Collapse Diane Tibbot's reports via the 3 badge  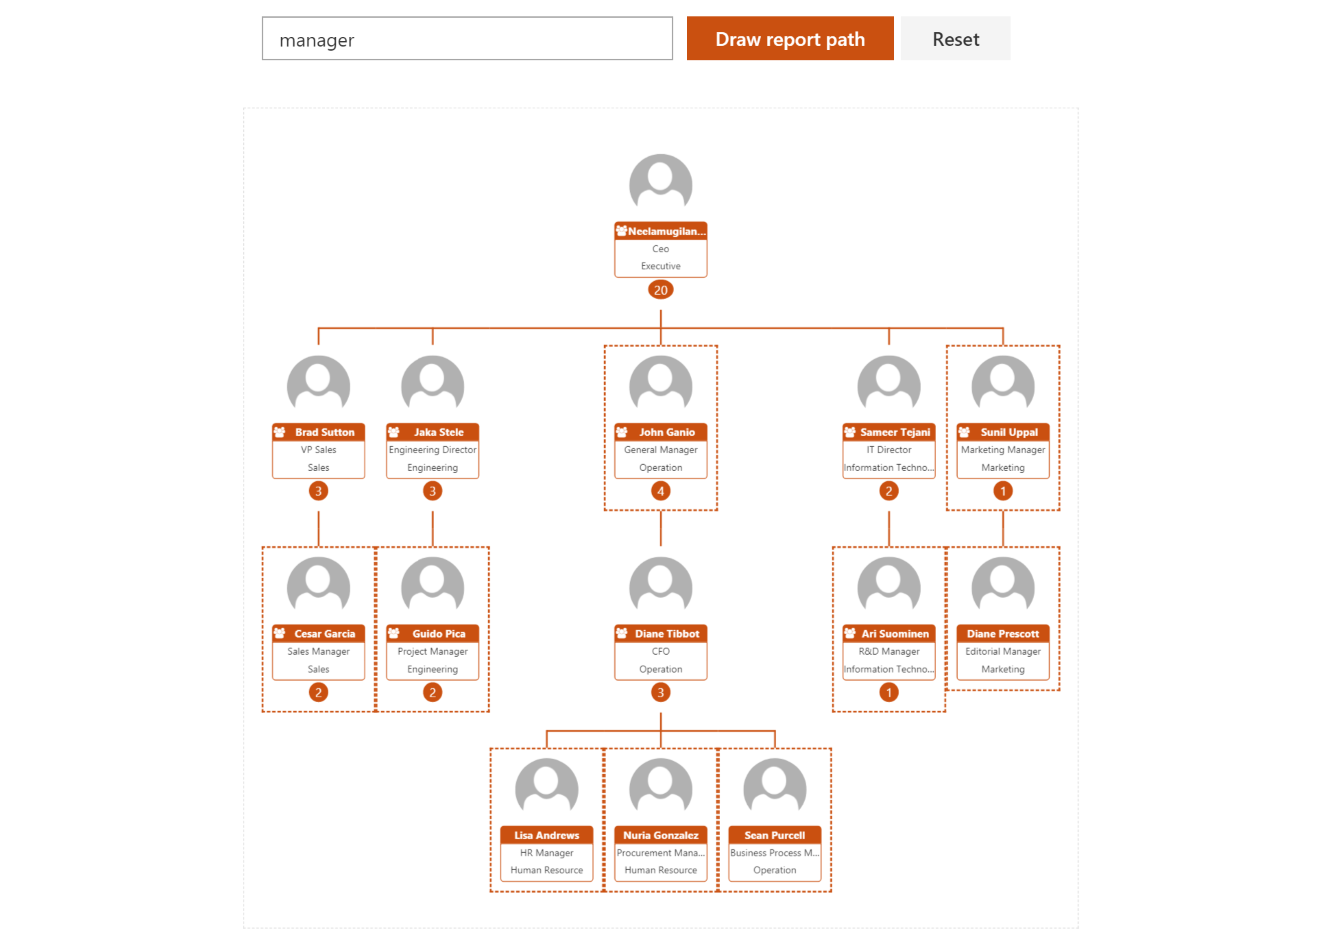[x=660, y=692]
